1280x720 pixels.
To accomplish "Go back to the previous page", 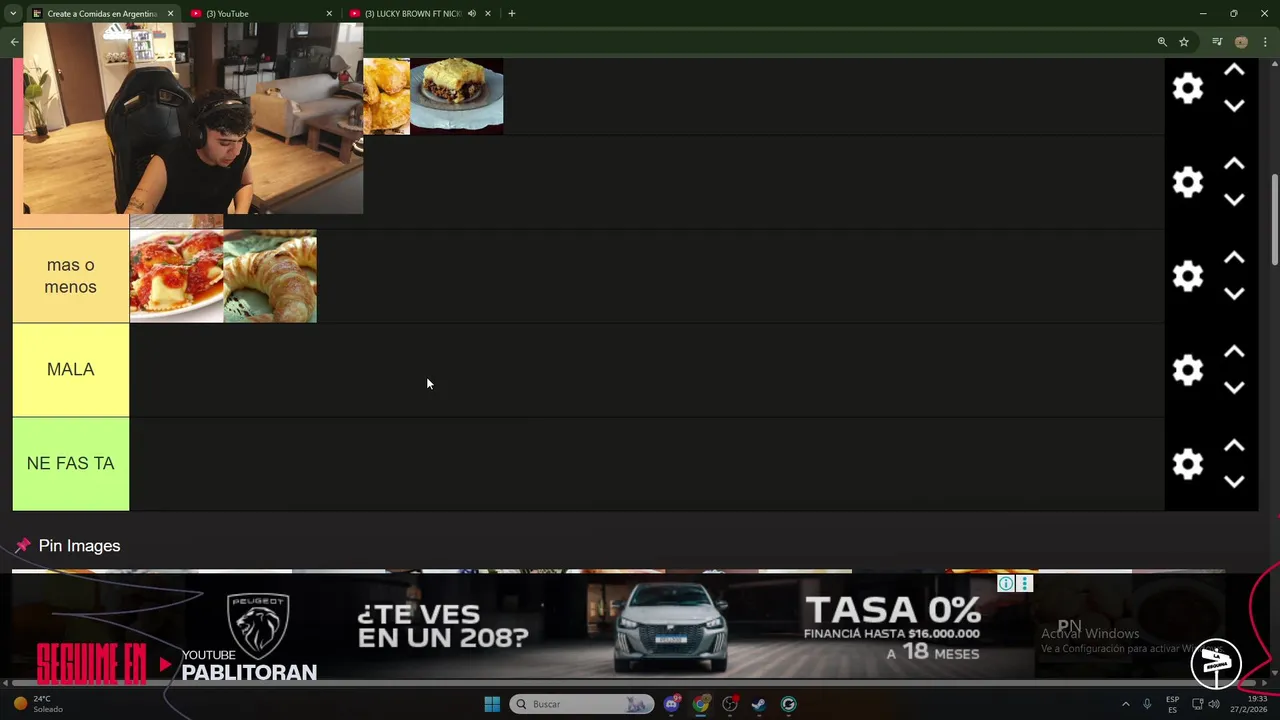I will coord(14,42).
